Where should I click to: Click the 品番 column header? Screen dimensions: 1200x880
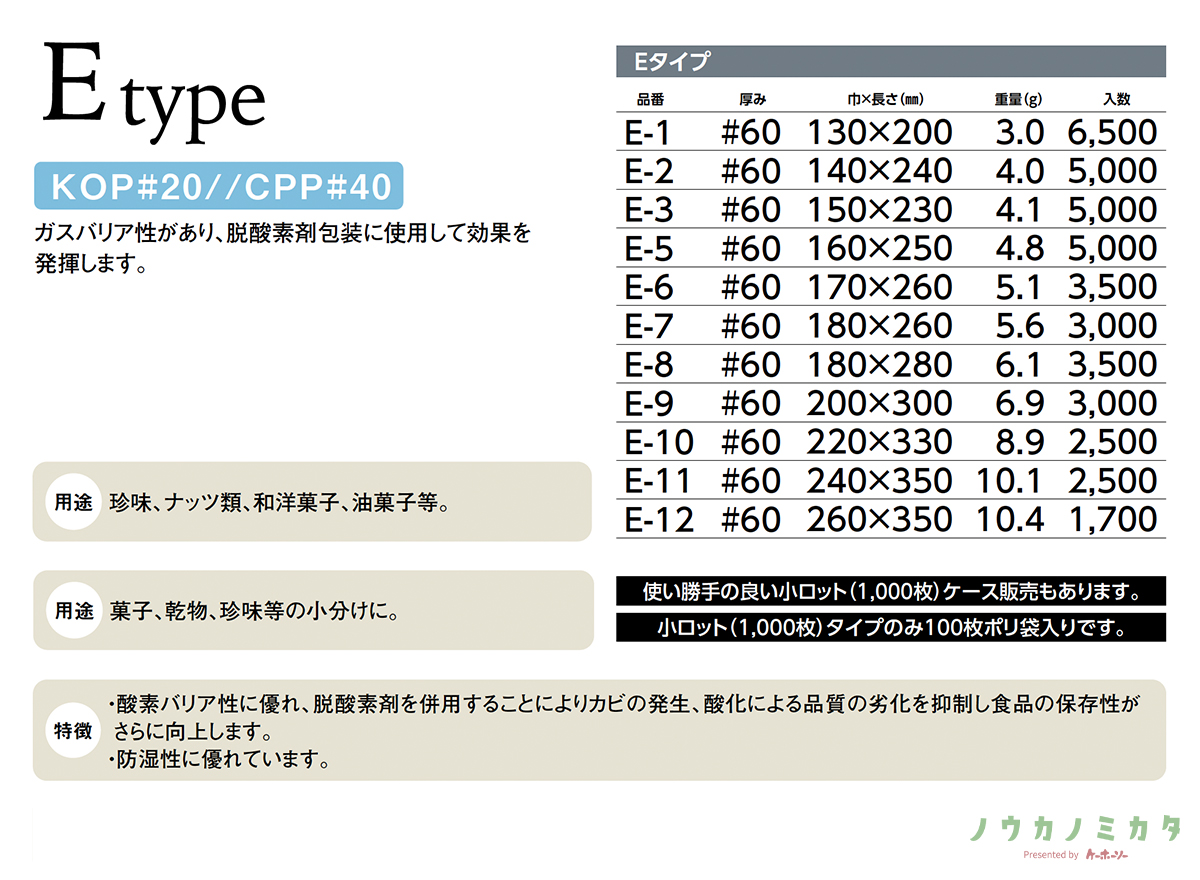point(649,99)
